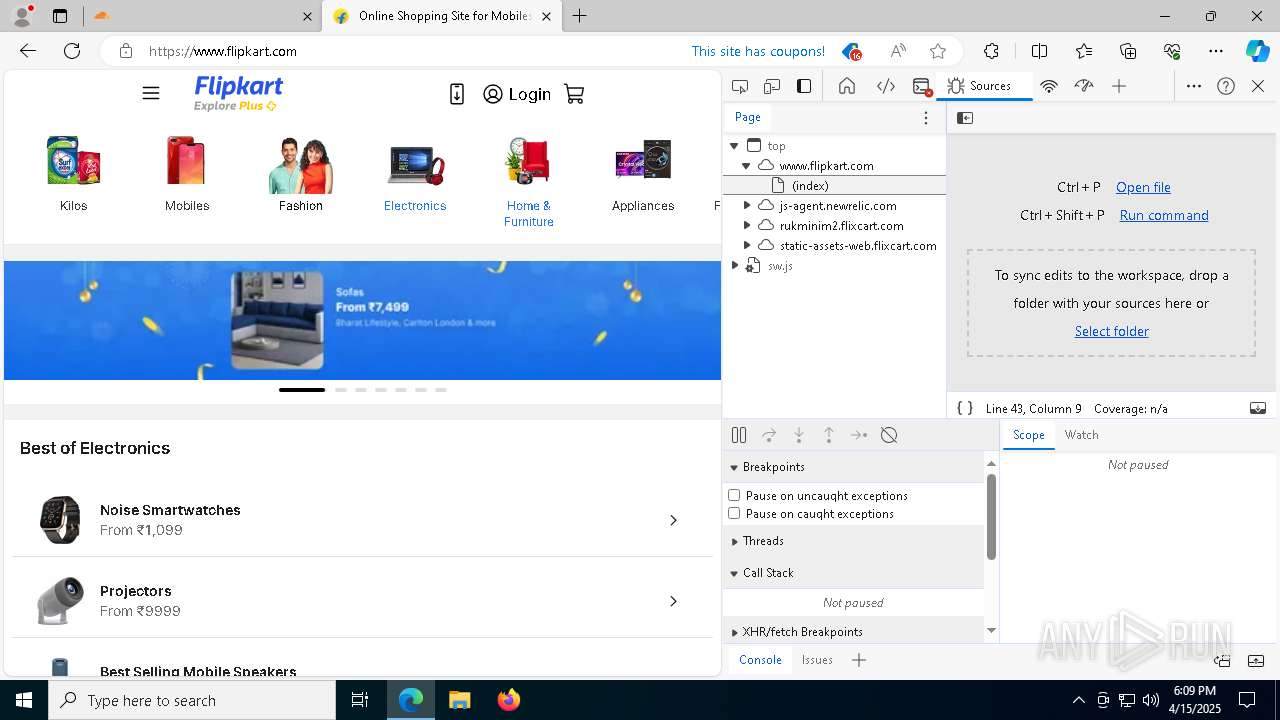Viewport: 1280px width, 720px height.
Task: Click the Run command link
Action: [1164, 215]
